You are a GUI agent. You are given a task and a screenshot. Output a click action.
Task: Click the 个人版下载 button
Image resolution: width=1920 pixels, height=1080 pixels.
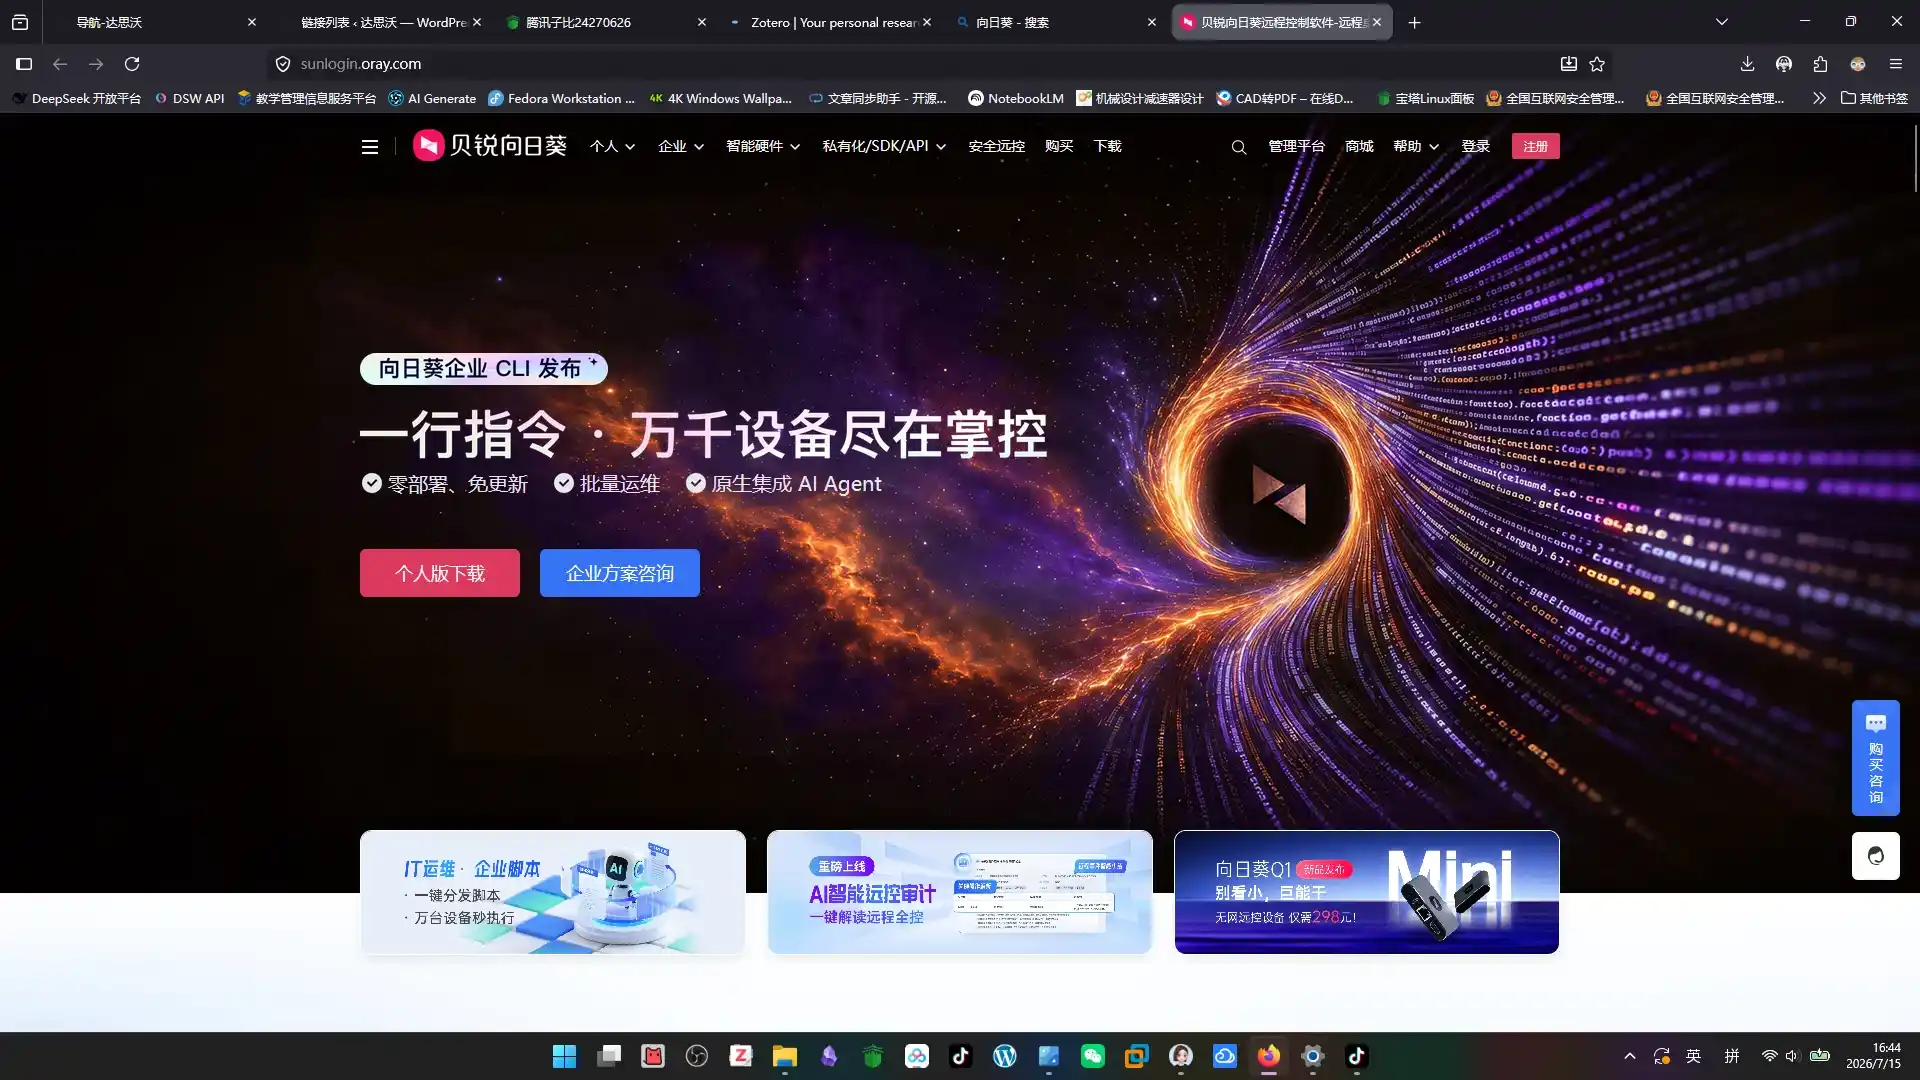[440, 573]
